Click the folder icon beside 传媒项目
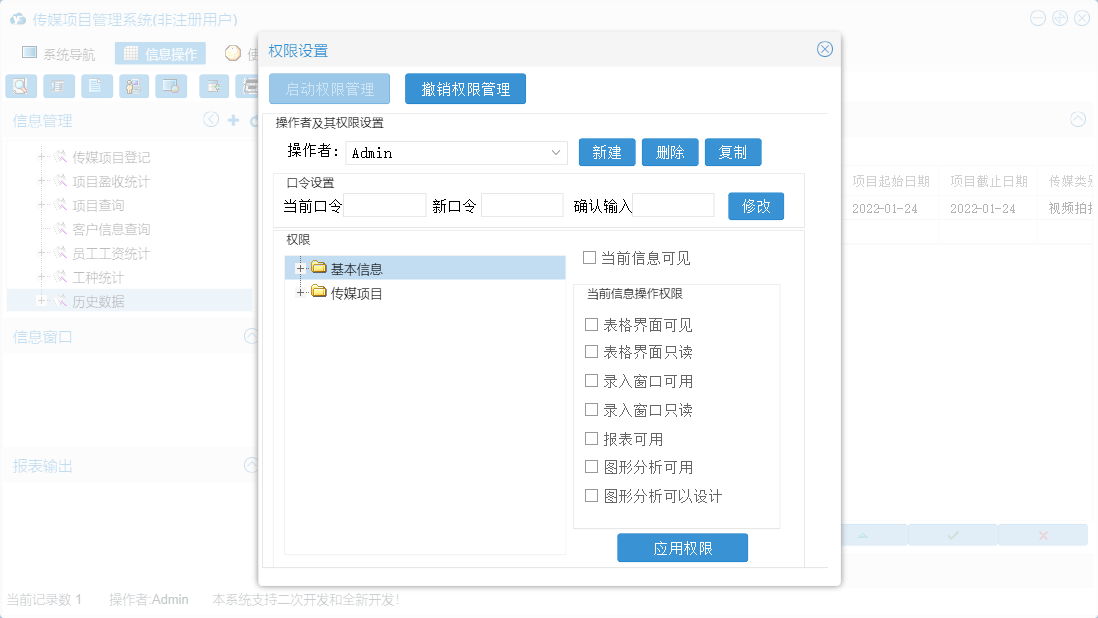The image size is (1098, 618). (x=319, y=292)
